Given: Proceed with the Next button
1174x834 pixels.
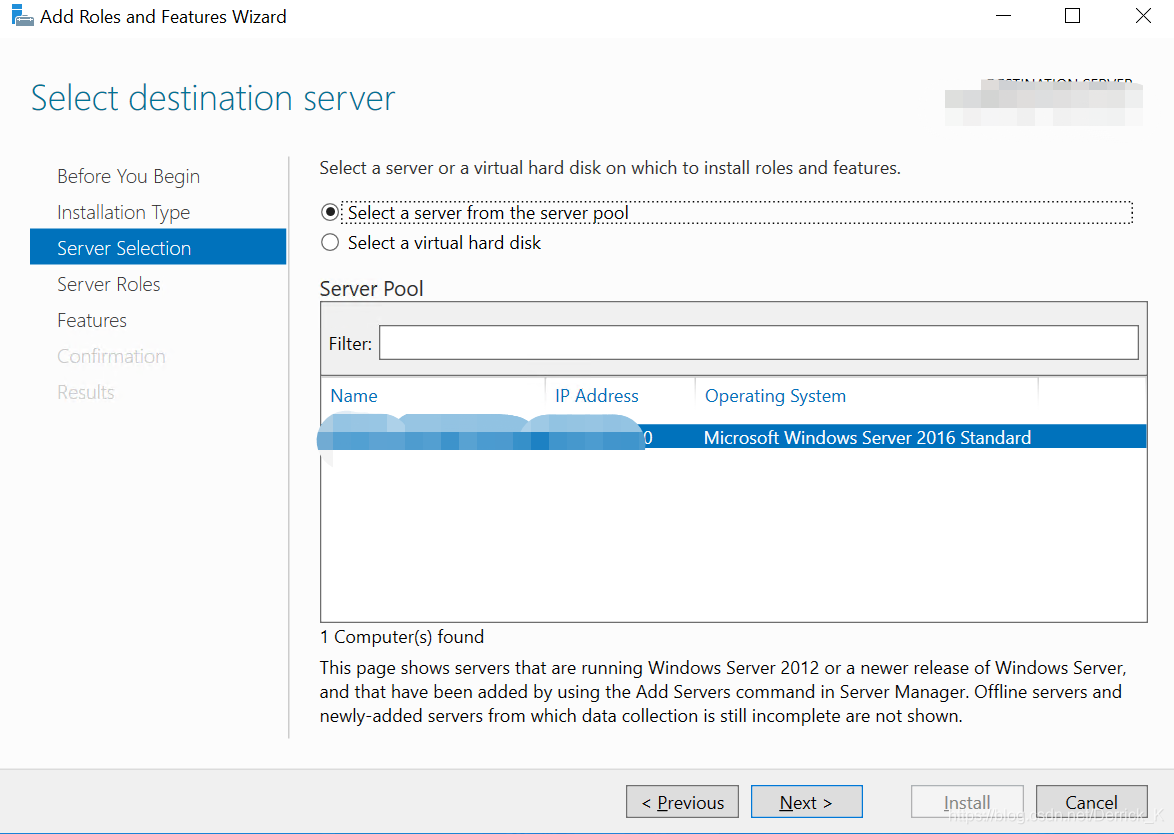Looking at the screenshot, I should click(x=806, y=802).
